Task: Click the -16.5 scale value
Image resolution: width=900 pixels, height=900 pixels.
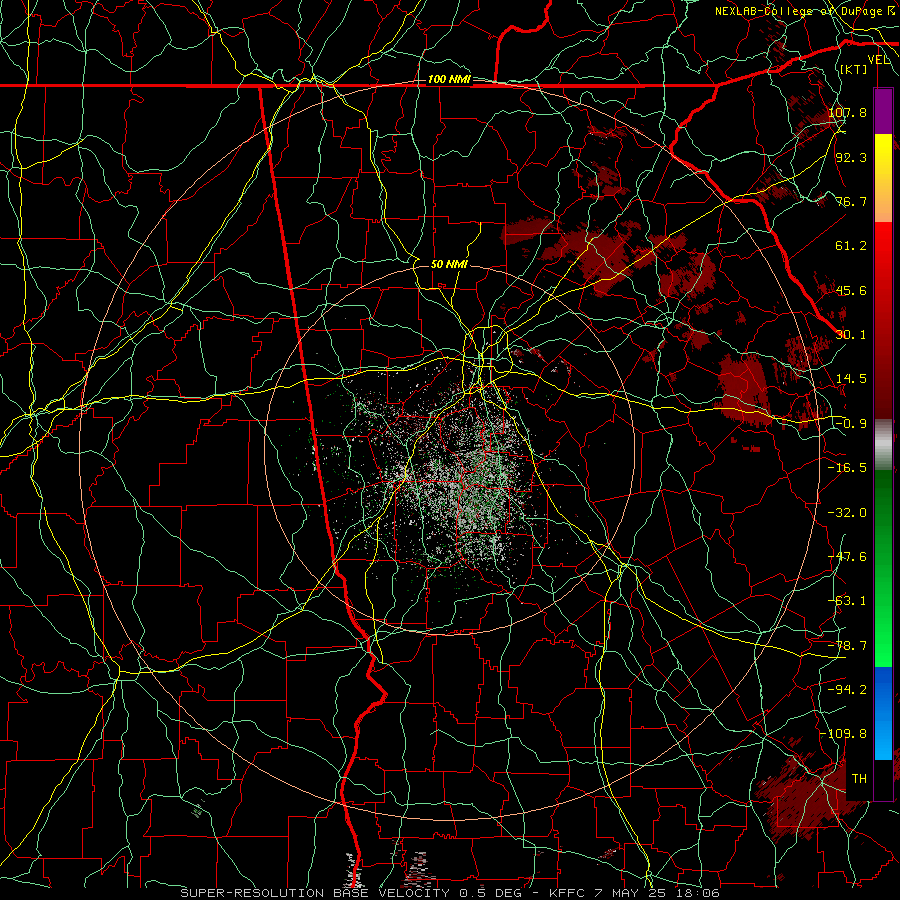Action: coord(847,468)
